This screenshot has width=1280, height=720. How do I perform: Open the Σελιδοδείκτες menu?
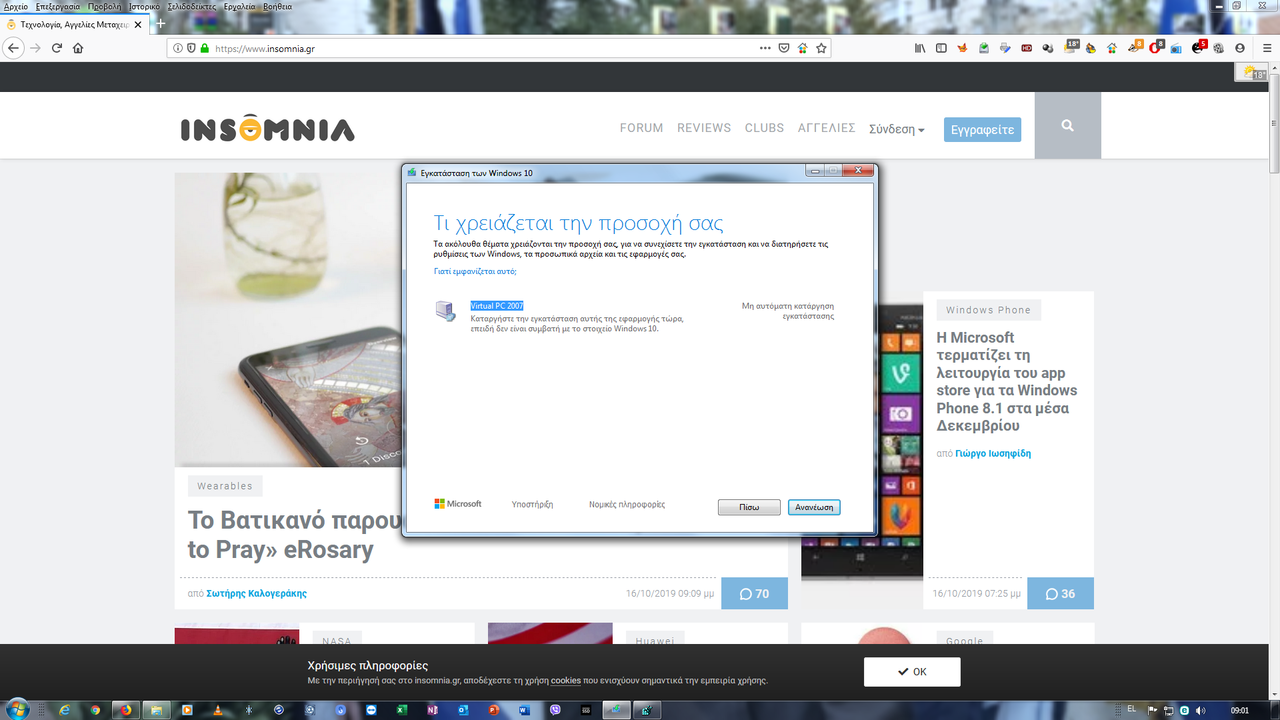tap(192, 6)
